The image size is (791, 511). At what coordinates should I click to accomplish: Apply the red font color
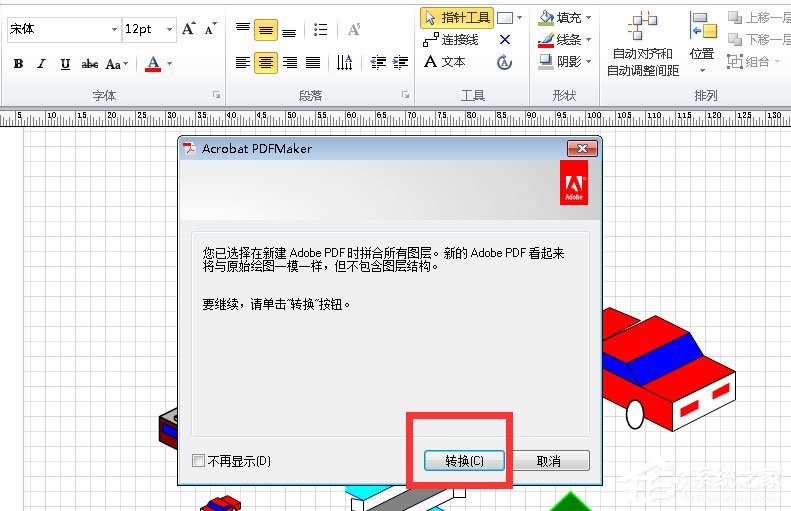pos(153,64)
